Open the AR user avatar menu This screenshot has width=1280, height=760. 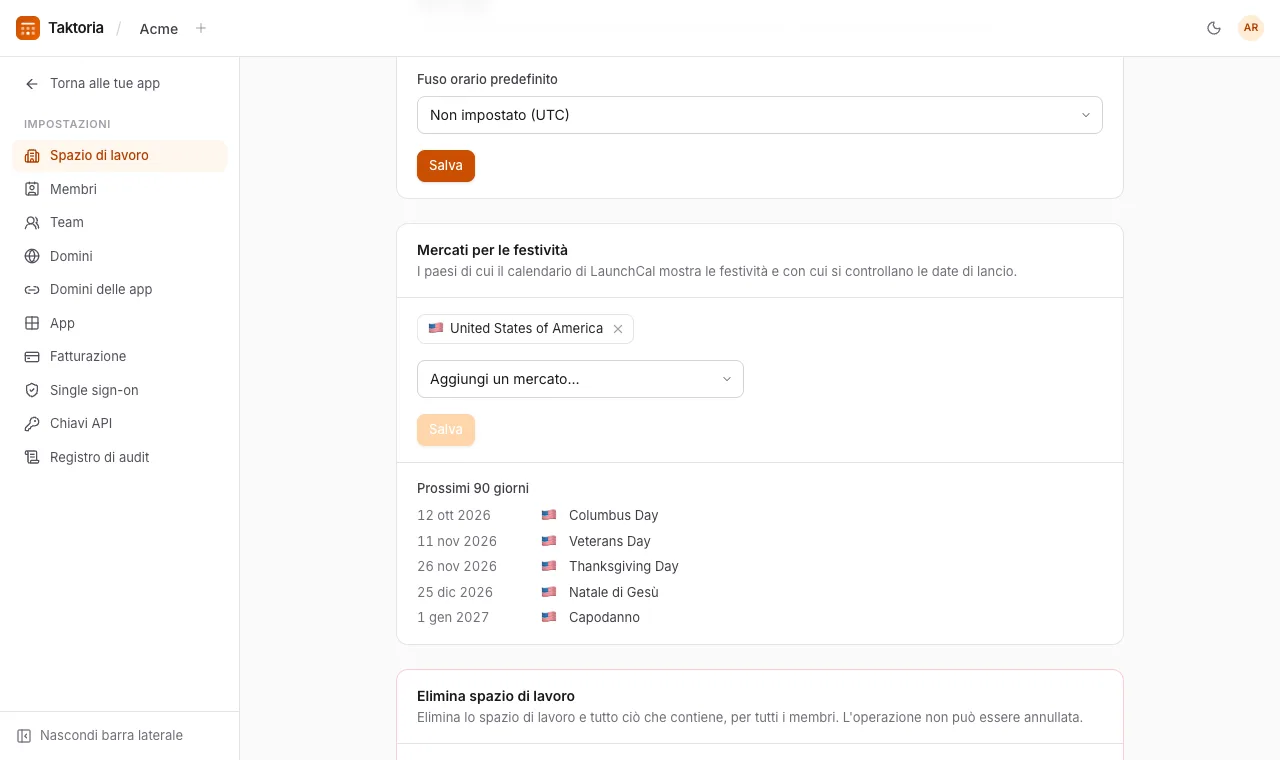coord(1251,28)
